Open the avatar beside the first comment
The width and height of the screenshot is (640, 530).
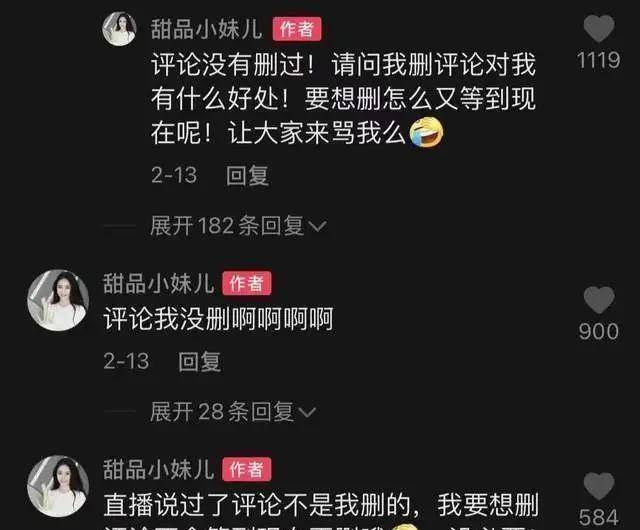coord(119,29)
